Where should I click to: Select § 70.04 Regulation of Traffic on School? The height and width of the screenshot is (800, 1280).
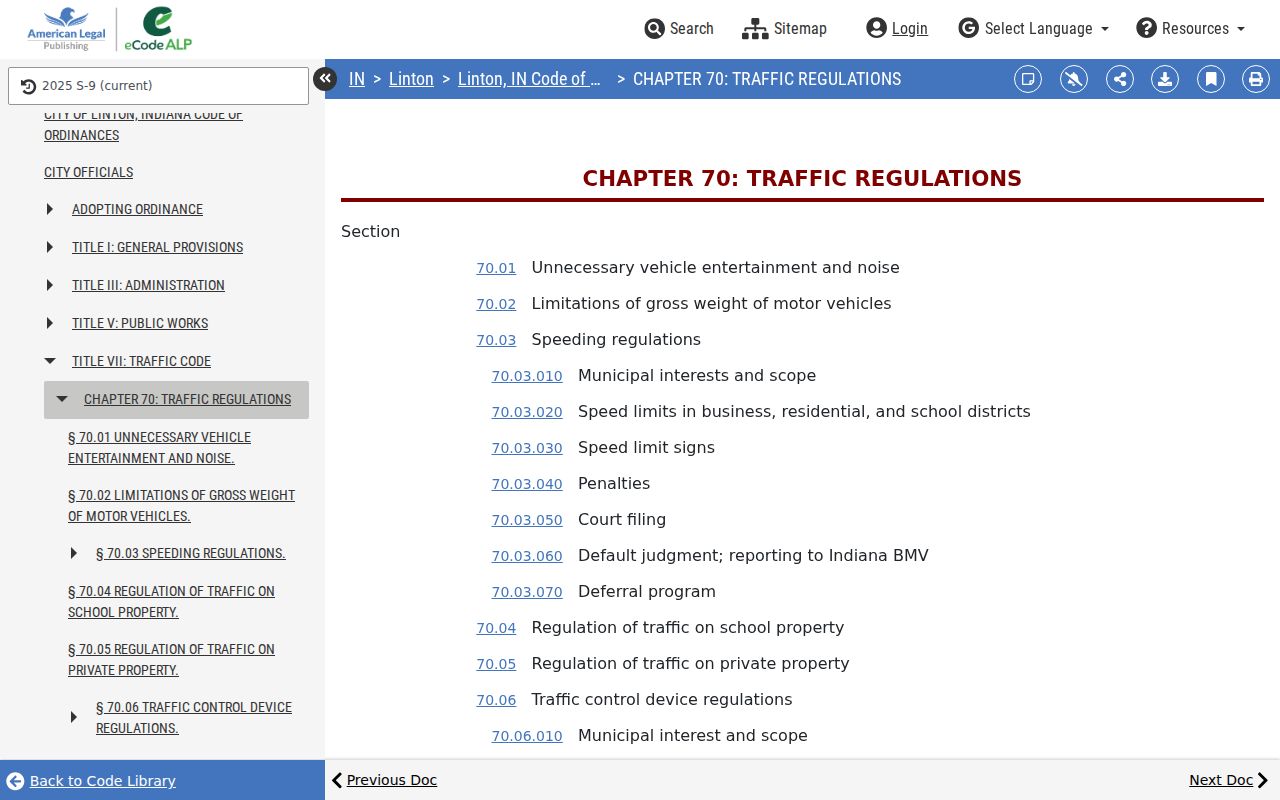[171, 602]
